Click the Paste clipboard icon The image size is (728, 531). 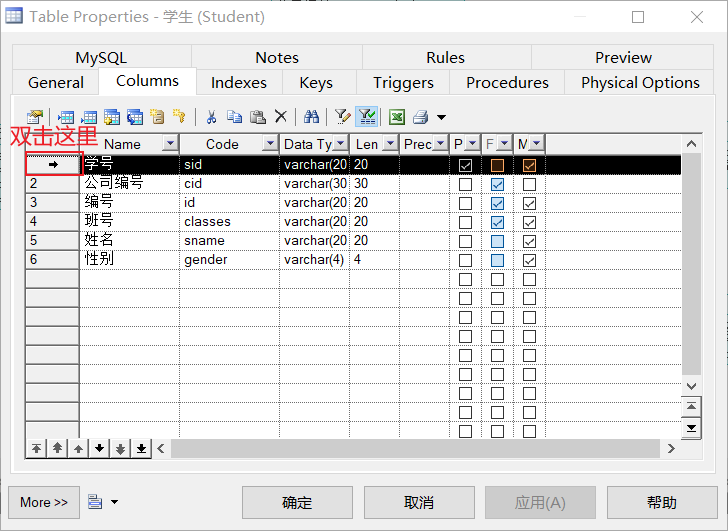257,117
